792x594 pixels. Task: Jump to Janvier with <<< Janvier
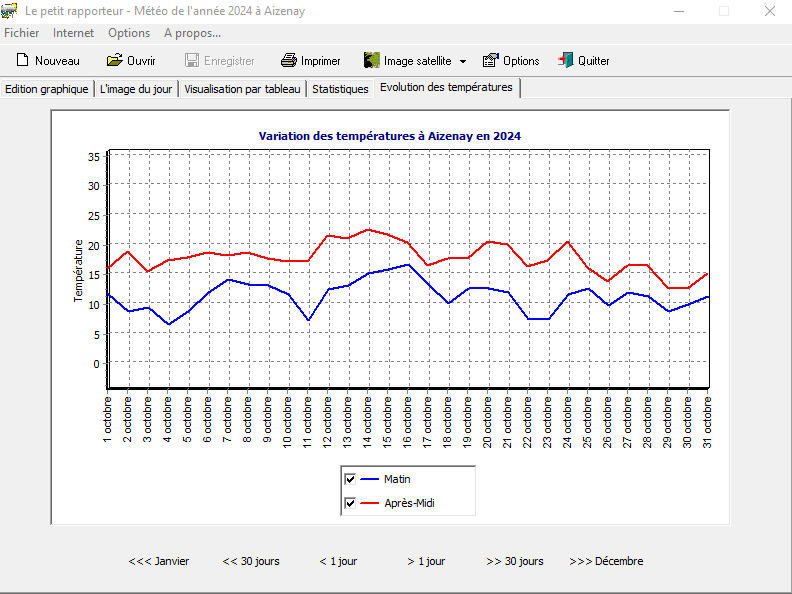[x=159, y=561]
